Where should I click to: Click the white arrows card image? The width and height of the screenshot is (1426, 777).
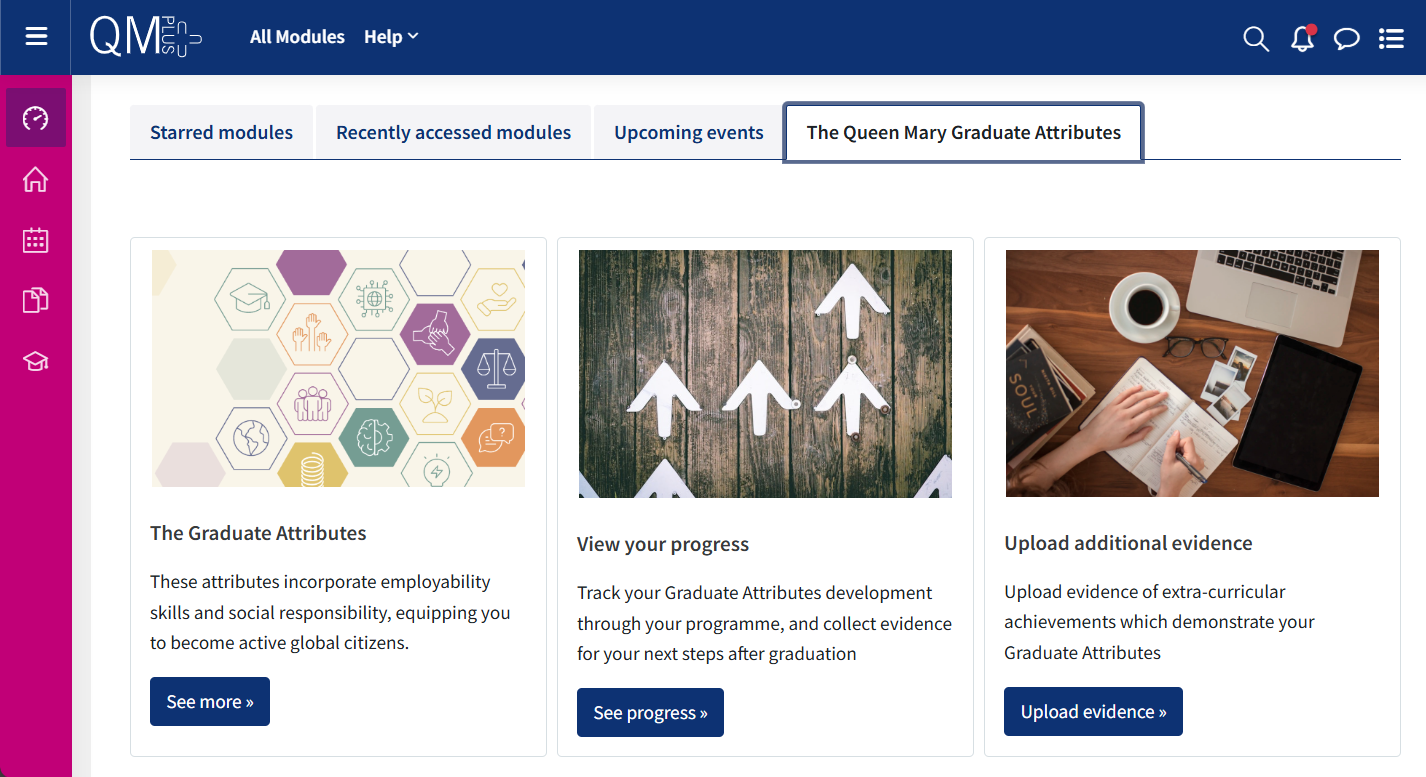point(765,373)
